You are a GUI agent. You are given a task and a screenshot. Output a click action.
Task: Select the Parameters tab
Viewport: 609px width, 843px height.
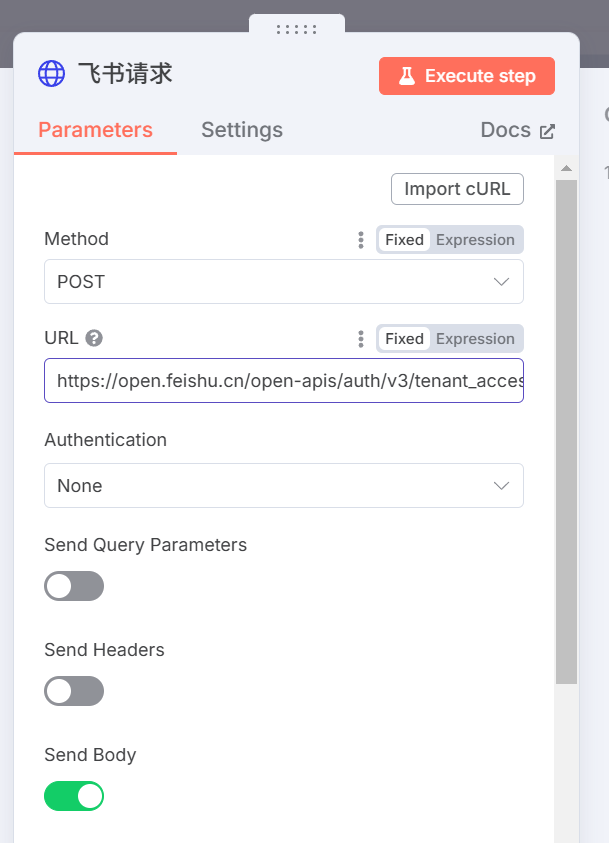click(96, 130)
